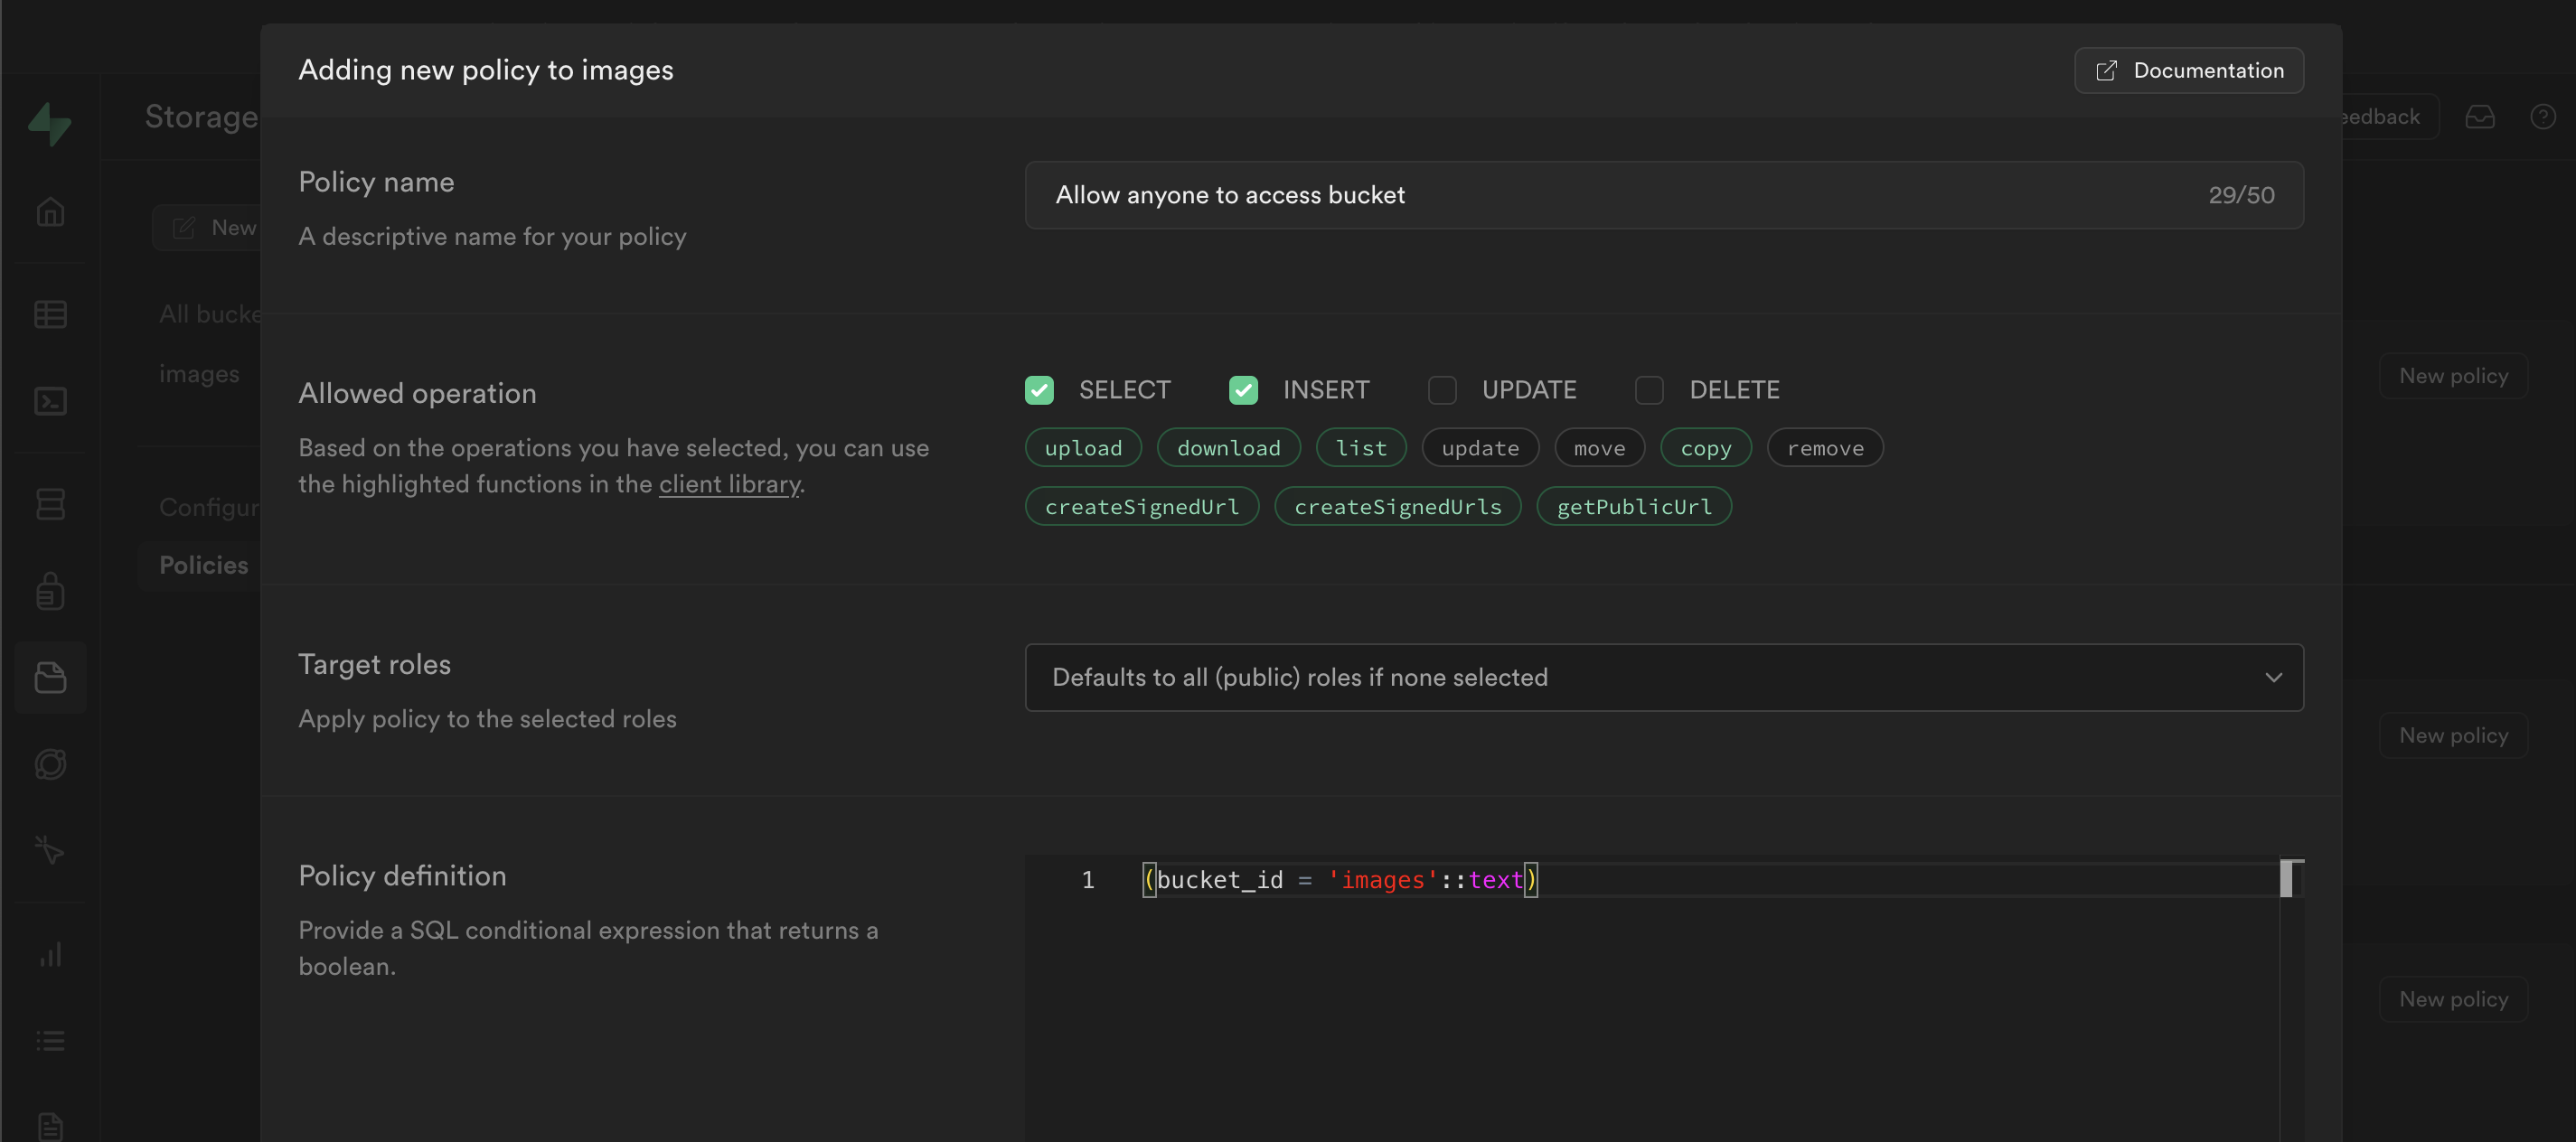Screen dimensions: 2576x1142
Task: Open the Logs list icon
Action: coord(50,1041)
